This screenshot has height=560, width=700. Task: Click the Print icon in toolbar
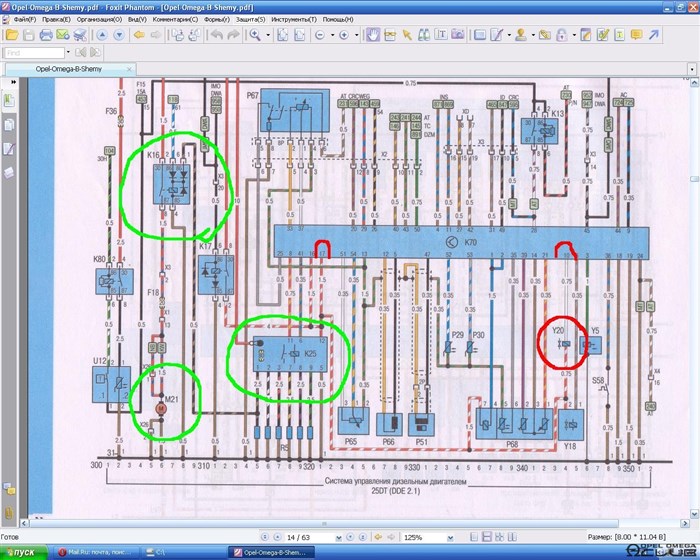(x=45, y=34)
